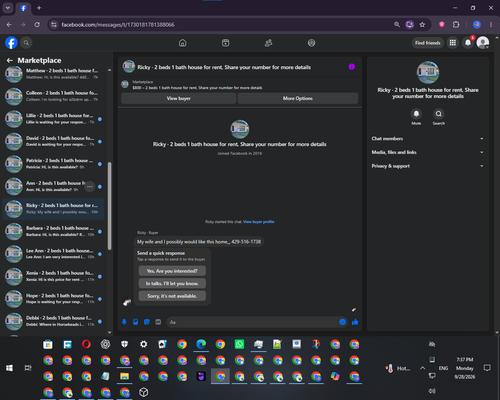The width and height of the screenshot is (500, 400).
Task: Send quick response 'Yes. Are you interested?'
Action: (172, 271)
